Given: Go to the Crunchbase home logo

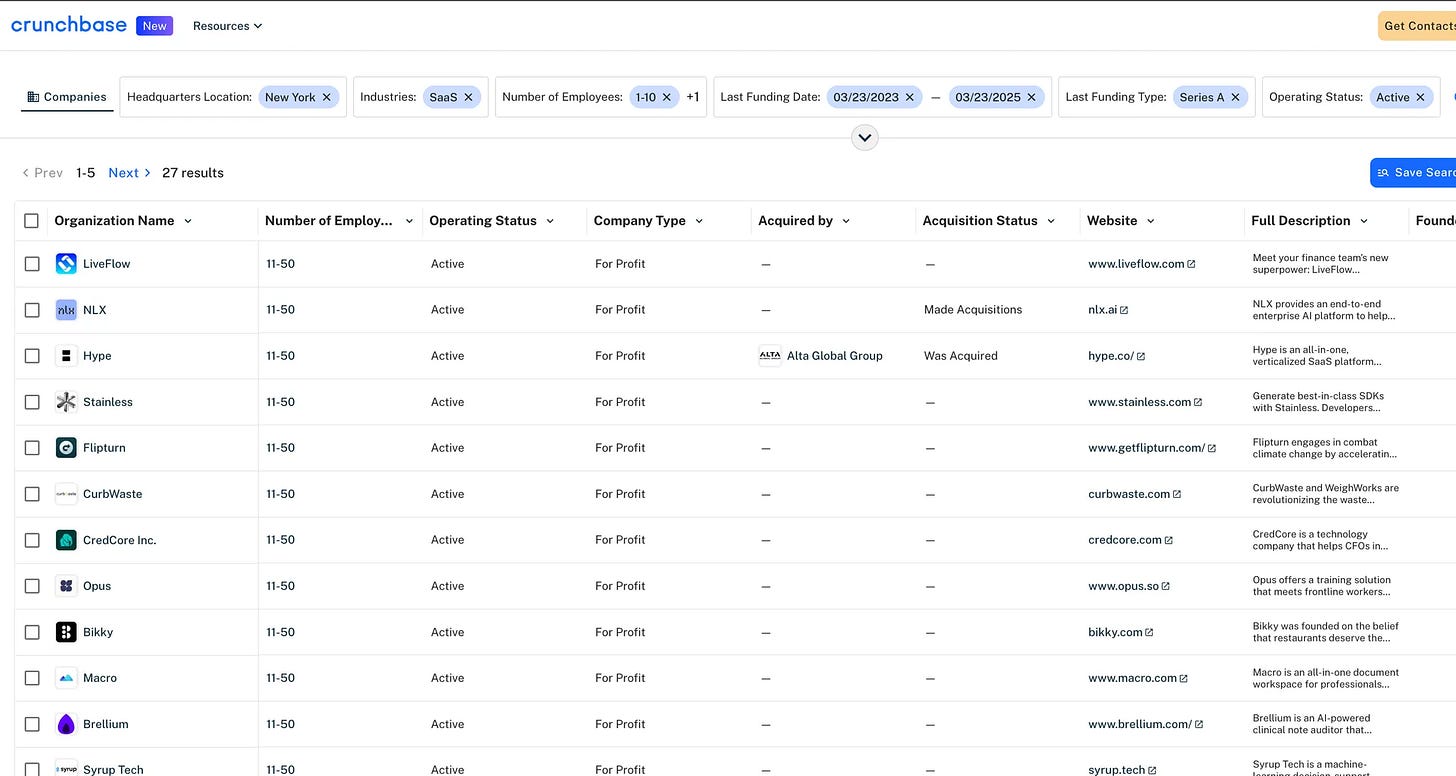Looking at the screenshot, I should click(69, 25).
